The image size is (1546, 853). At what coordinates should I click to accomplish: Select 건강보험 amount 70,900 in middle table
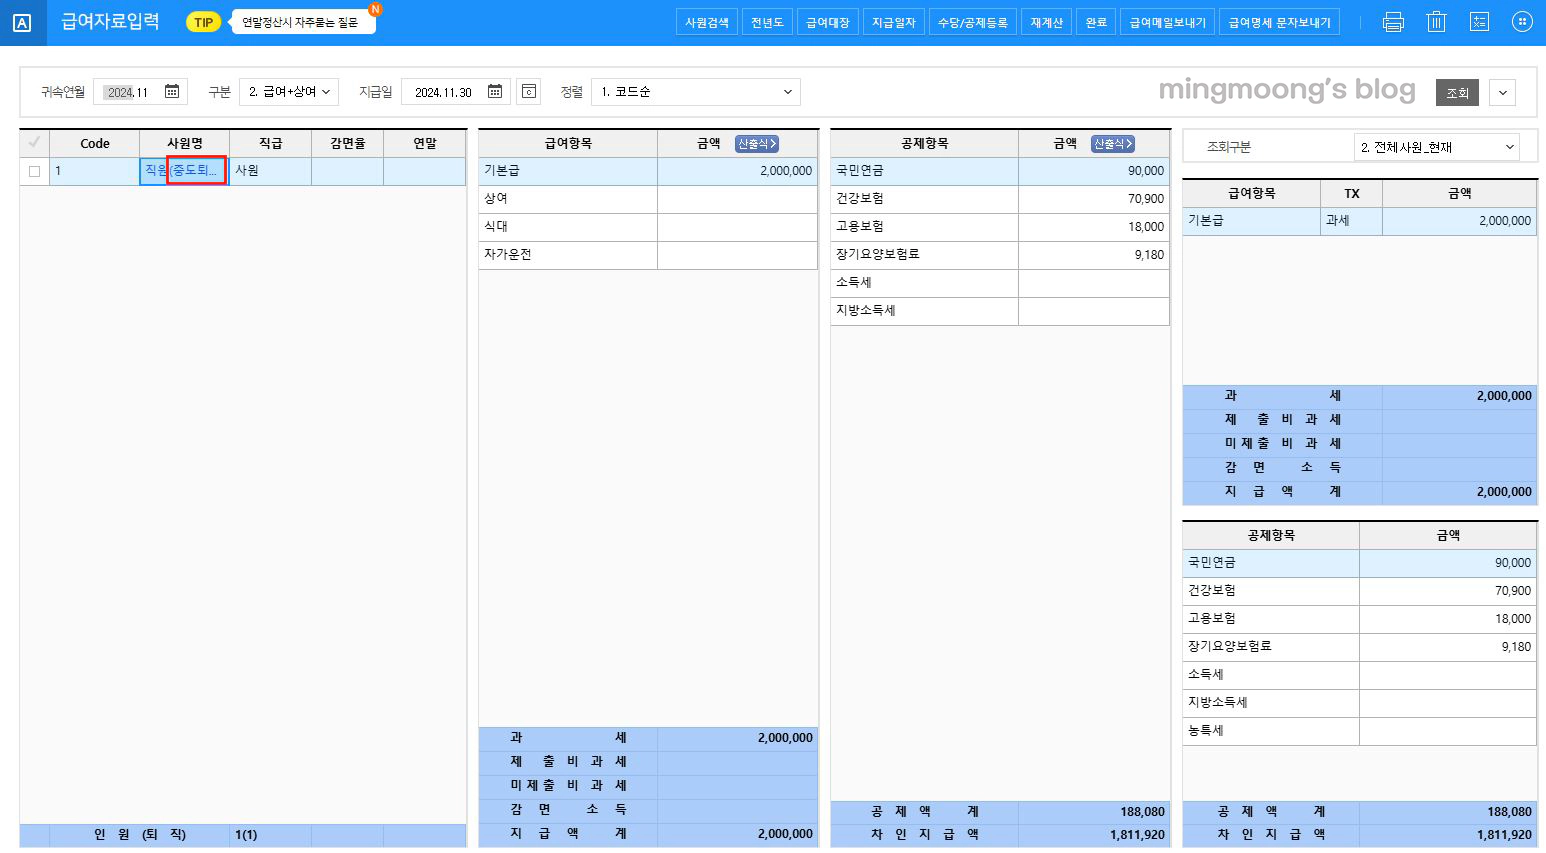click(x=1094, y=199)
